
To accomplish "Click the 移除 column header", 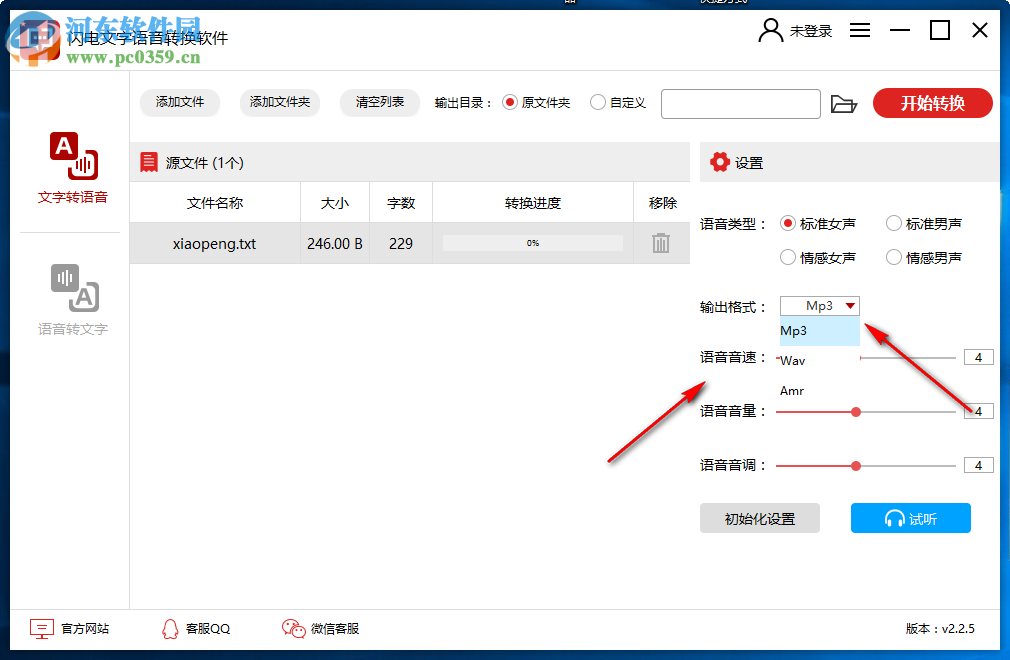I will click(662, 203).
